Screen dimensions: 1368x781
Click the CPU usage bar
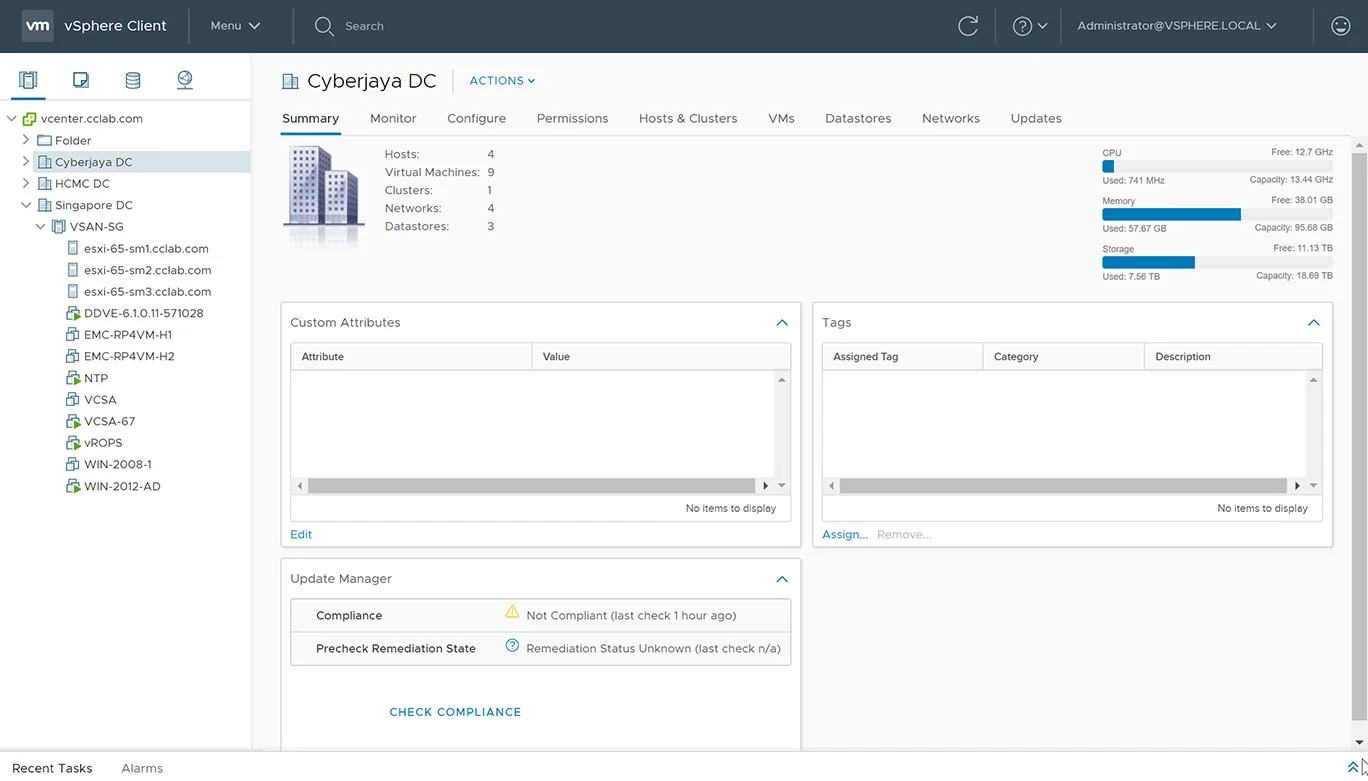point(1217,166)
